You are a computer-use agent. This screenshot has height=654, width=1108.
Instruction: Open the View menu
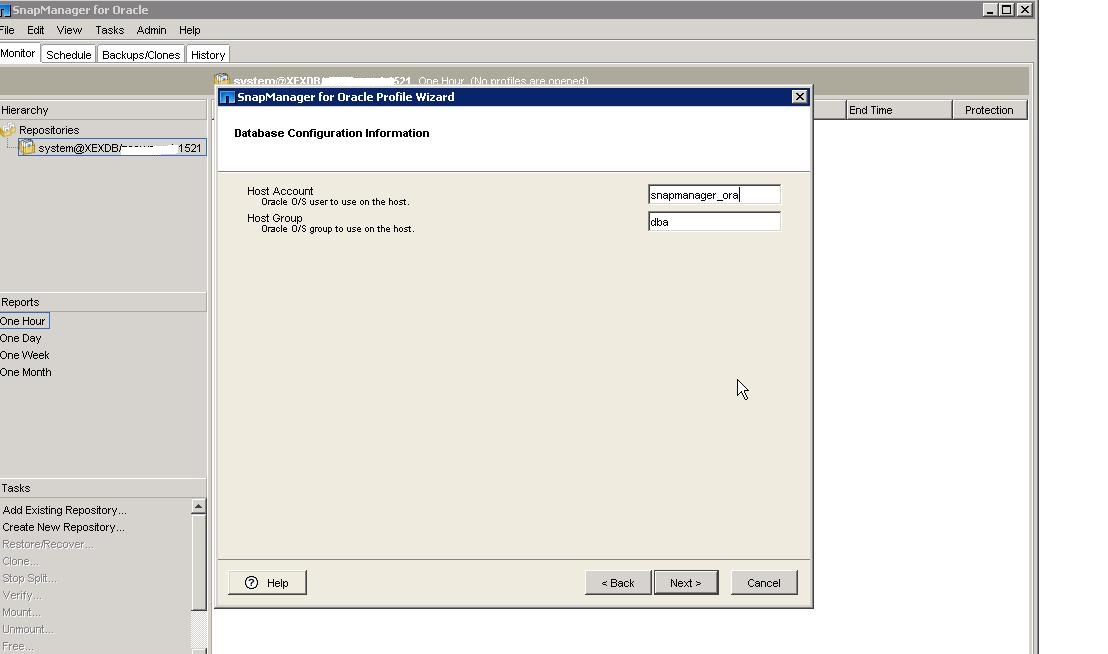click(69, 30)
